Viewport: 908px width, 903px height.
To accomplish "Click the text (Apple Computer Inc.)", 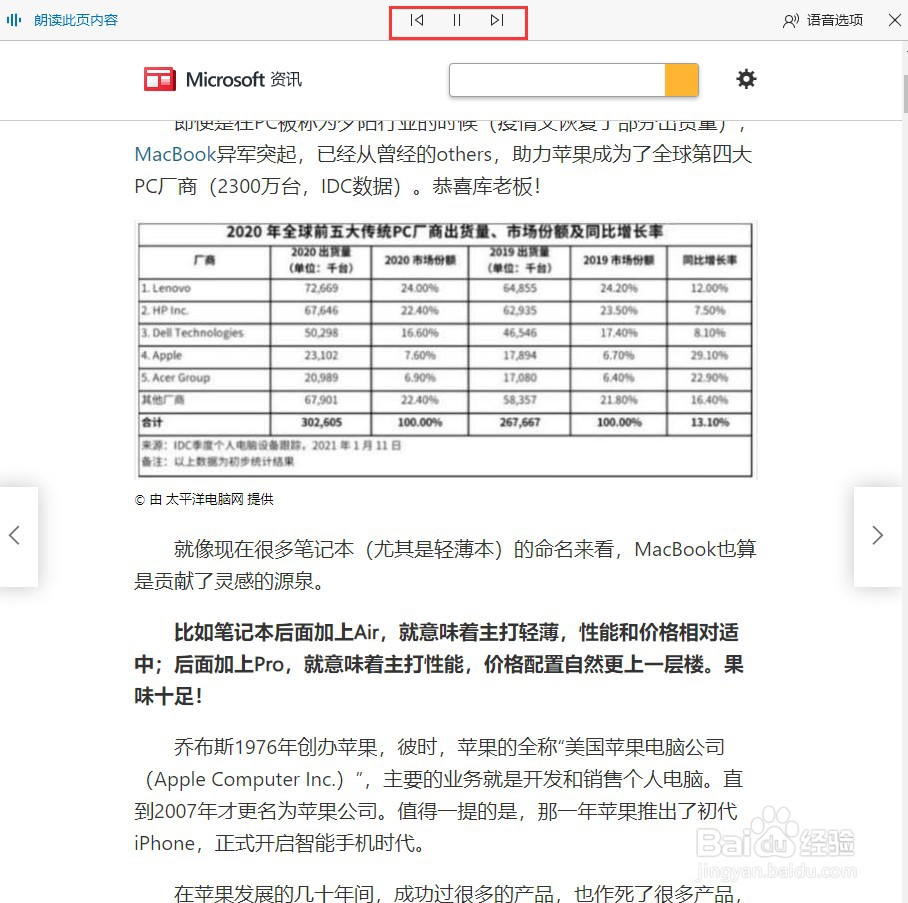I will (x=245, y=779).
